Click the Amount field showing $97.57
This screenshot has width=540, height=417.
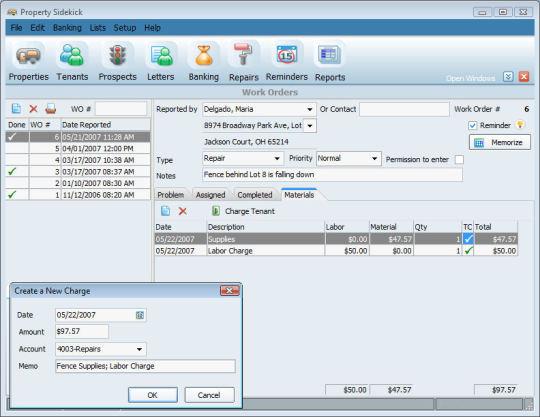82,331
